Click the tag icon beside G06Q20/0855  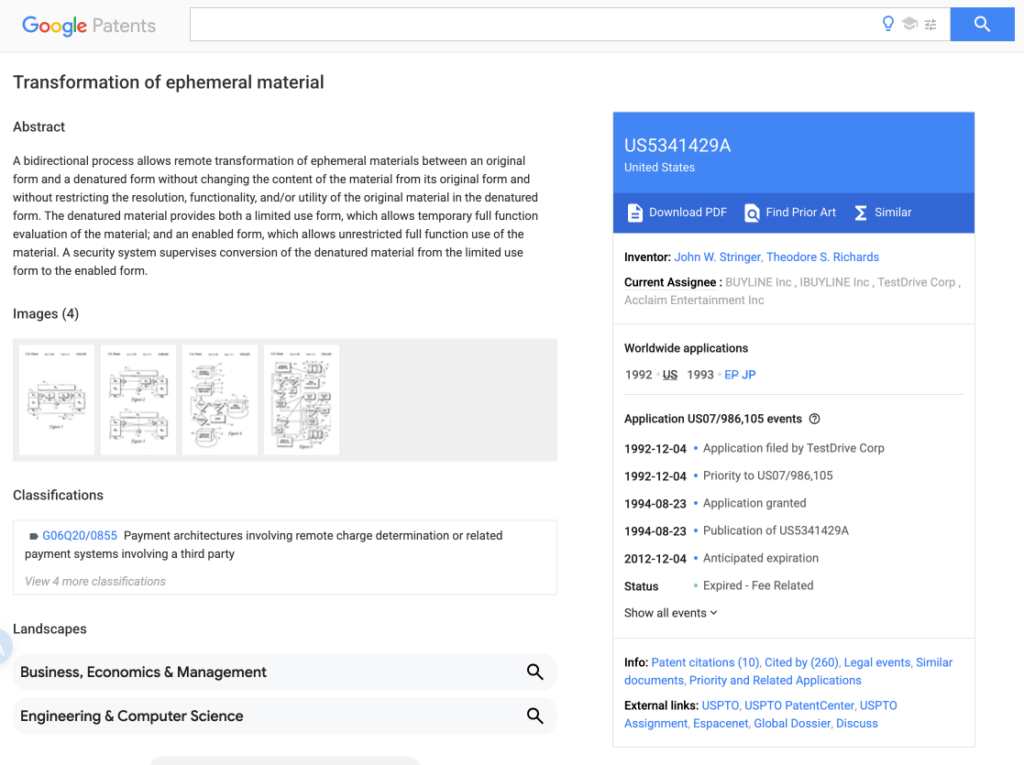(x=33, y=536)
